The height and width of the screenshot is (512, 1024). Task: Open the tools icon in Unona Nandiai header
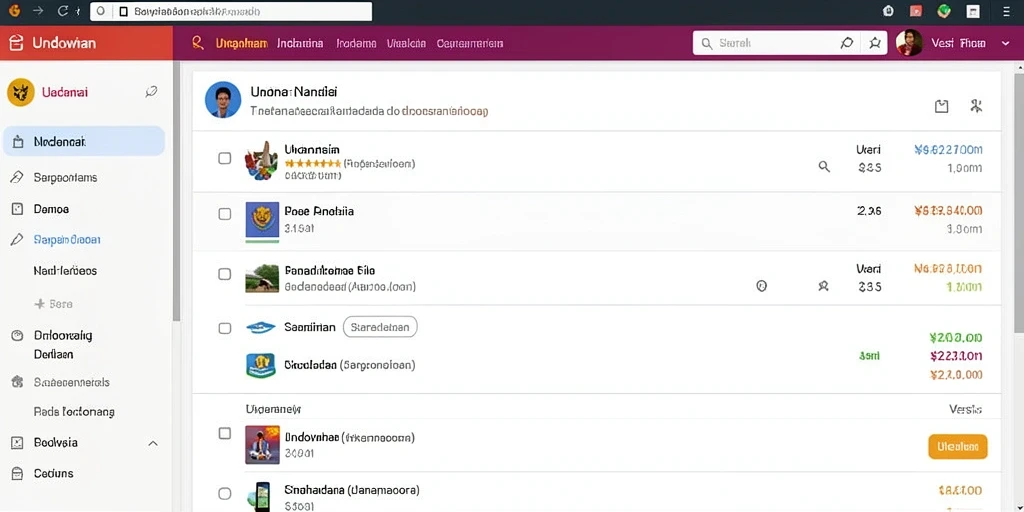(x=976, y=106)
